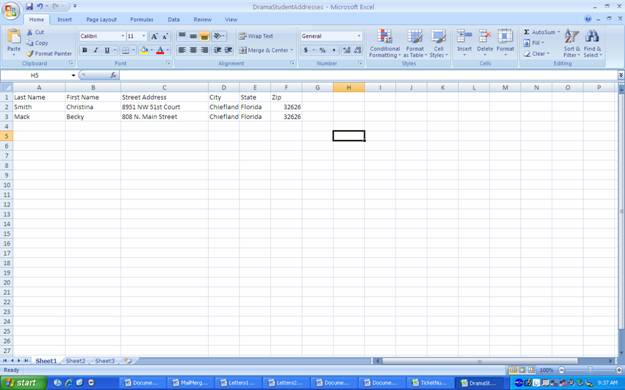This screenshot has width=625, height=390.
Task: Switch to the Sheet2 worksheet tab
Action: click(x=75, y=360)
